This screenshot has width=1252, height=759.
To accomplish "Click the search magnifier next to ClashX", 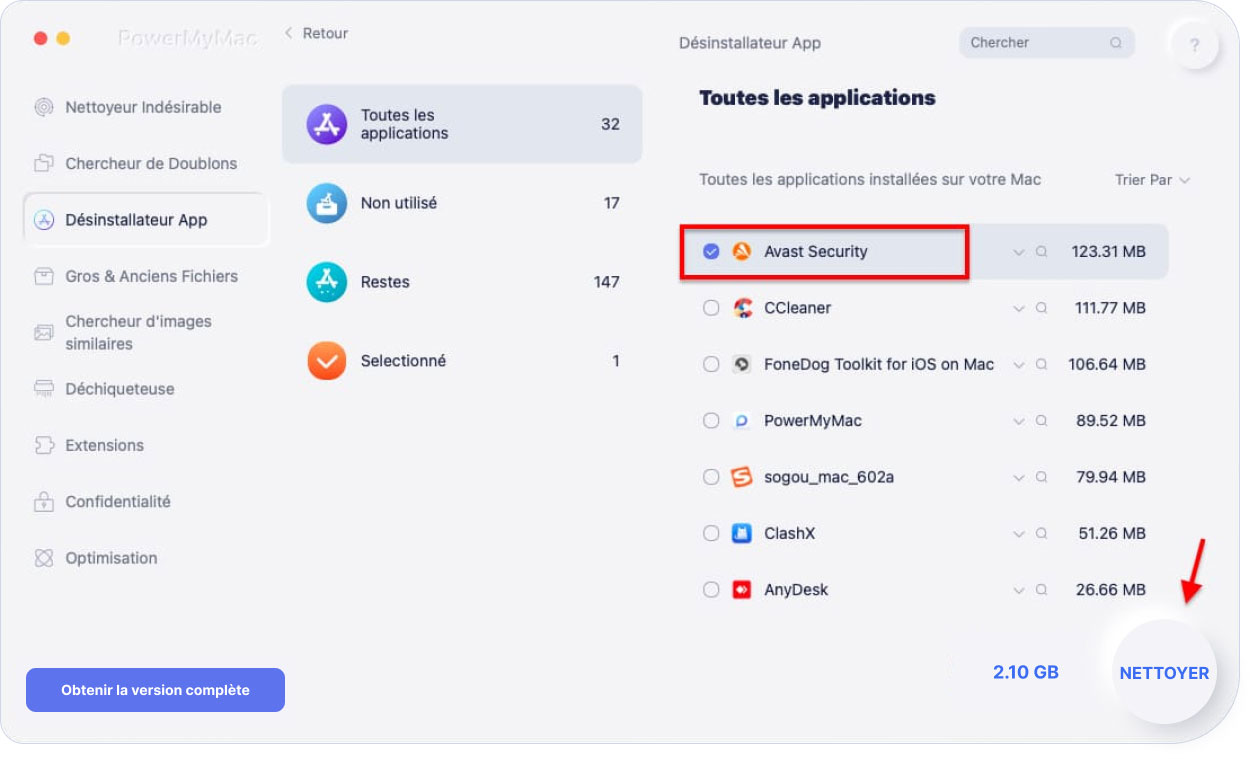I will pyautogui.click(x=1041, y=534).
